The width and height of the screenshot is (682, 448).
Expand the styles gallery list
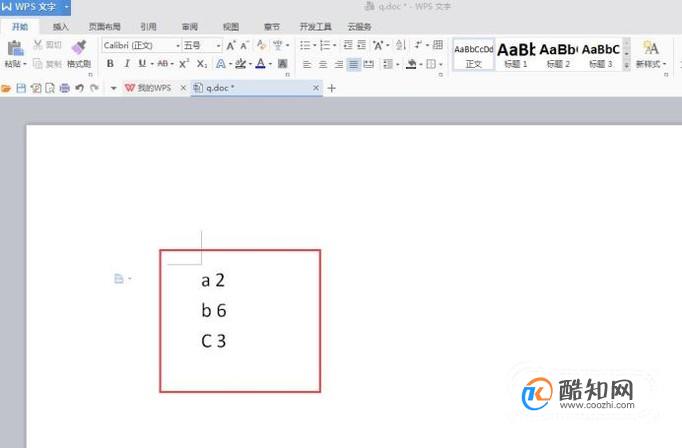pos(627,66)
